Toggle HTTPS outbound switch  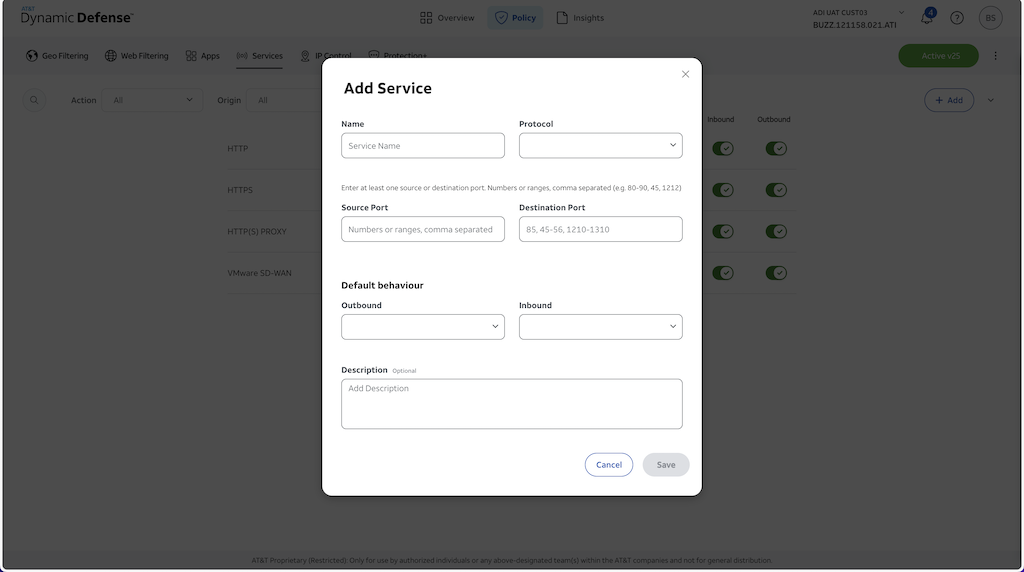pyautogui.click(x=776, y=190)
